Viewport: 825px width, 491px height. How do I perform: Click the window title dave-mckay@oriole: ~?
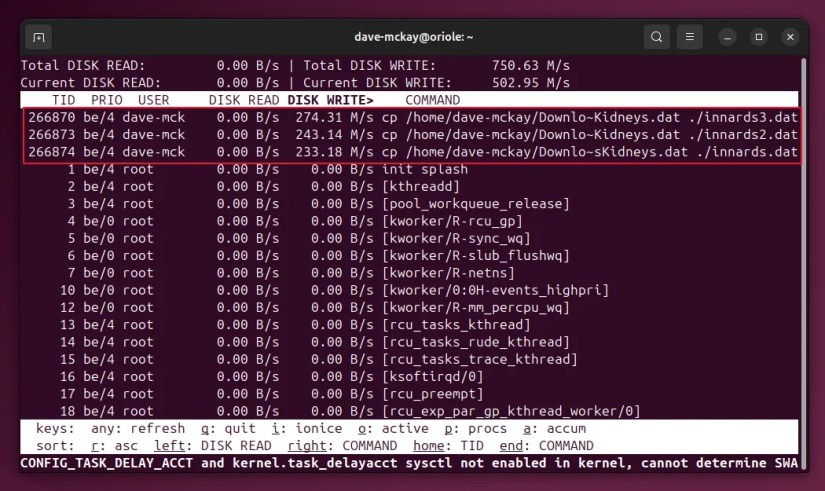pos(414,37)
